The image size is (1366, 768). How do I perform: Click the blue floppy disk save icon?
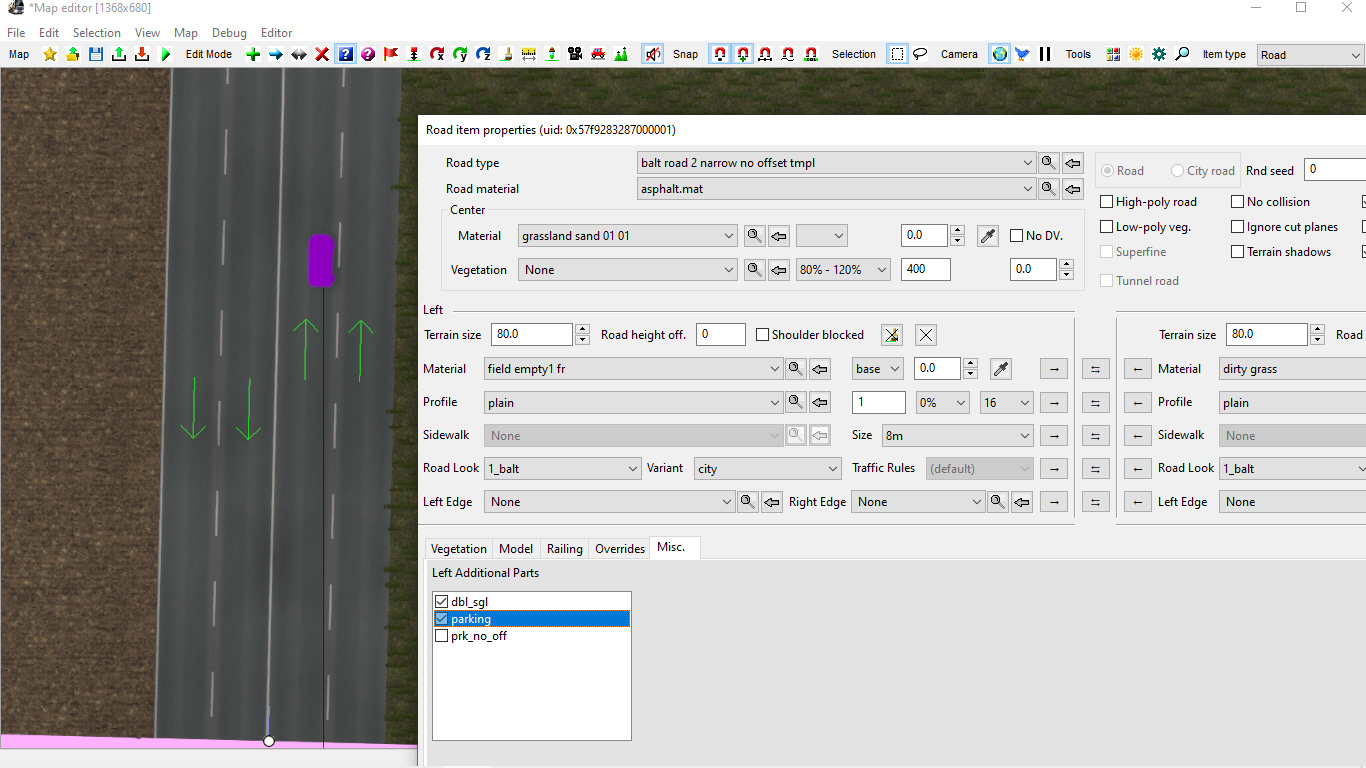coord(96,54)
